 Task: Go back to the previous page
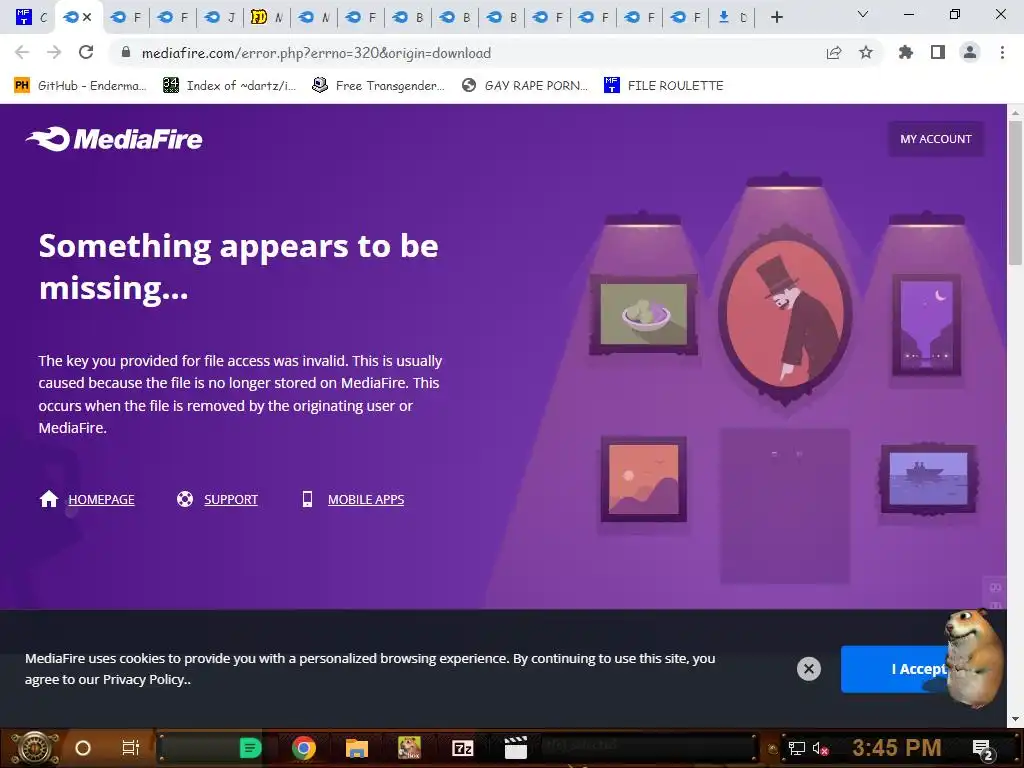22,52
